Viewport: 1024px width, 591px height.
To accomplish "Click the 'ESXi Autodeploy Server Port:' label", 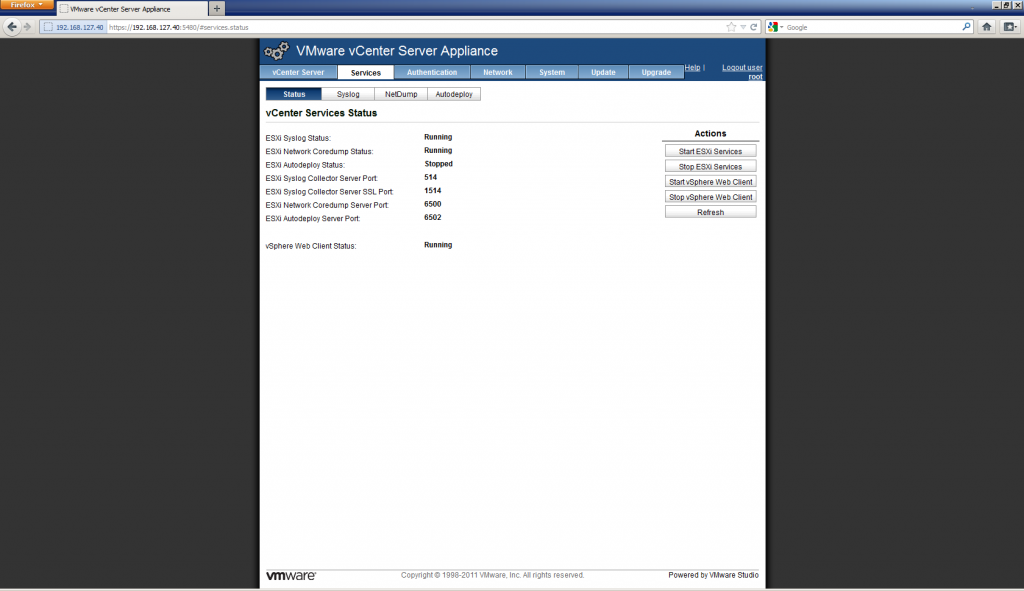I will coord(313,219).
